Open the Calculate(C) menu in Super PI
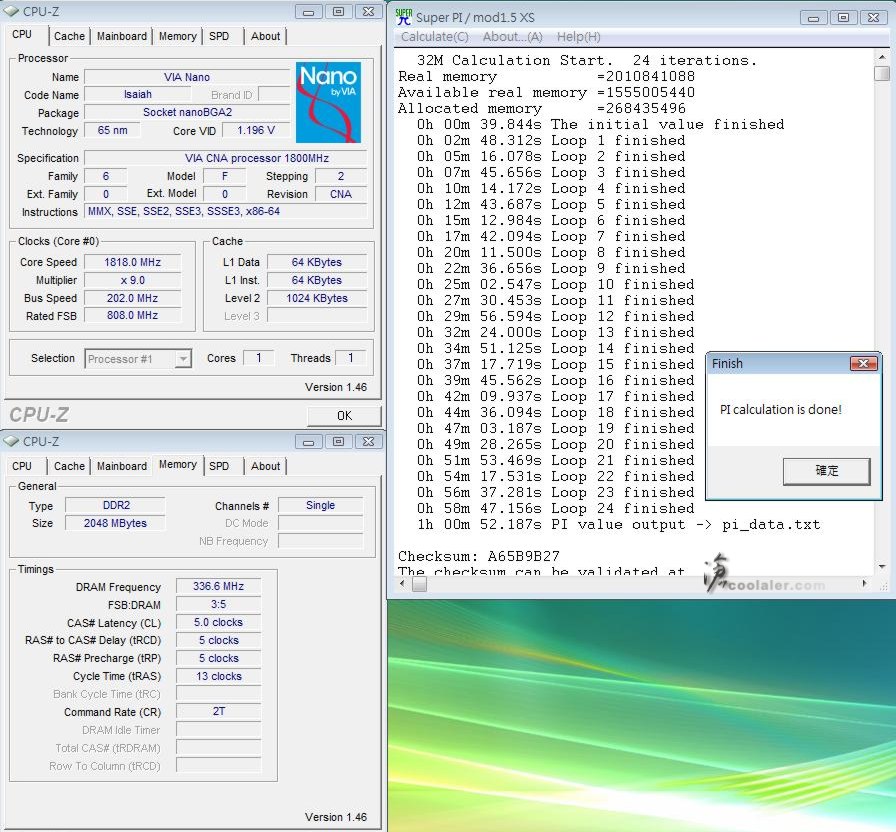The width and height of the screenshot is (896, 832). (x=434, y=37)
